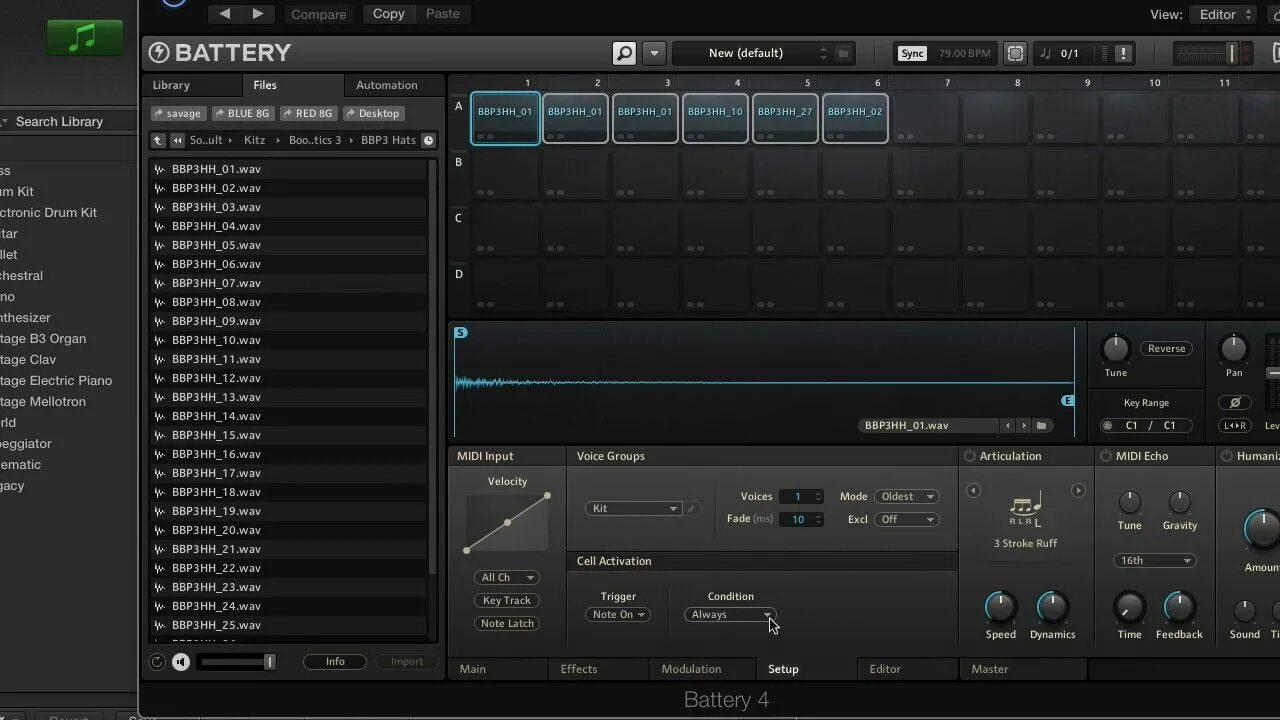Click the sample start S marker
The image size is (1280, 720).
[x=461, y=332]
